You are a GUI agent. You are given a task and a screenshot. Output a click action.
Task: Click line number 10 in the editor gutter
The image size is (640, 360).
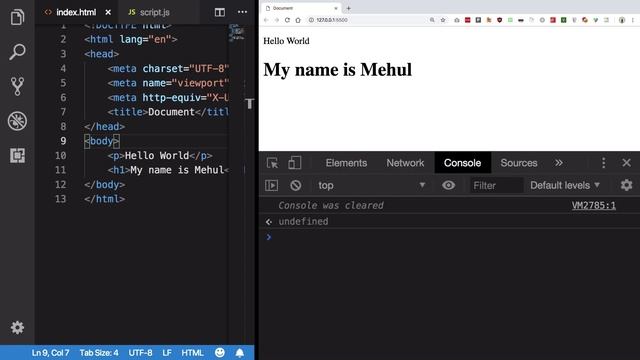click(60, 156)
